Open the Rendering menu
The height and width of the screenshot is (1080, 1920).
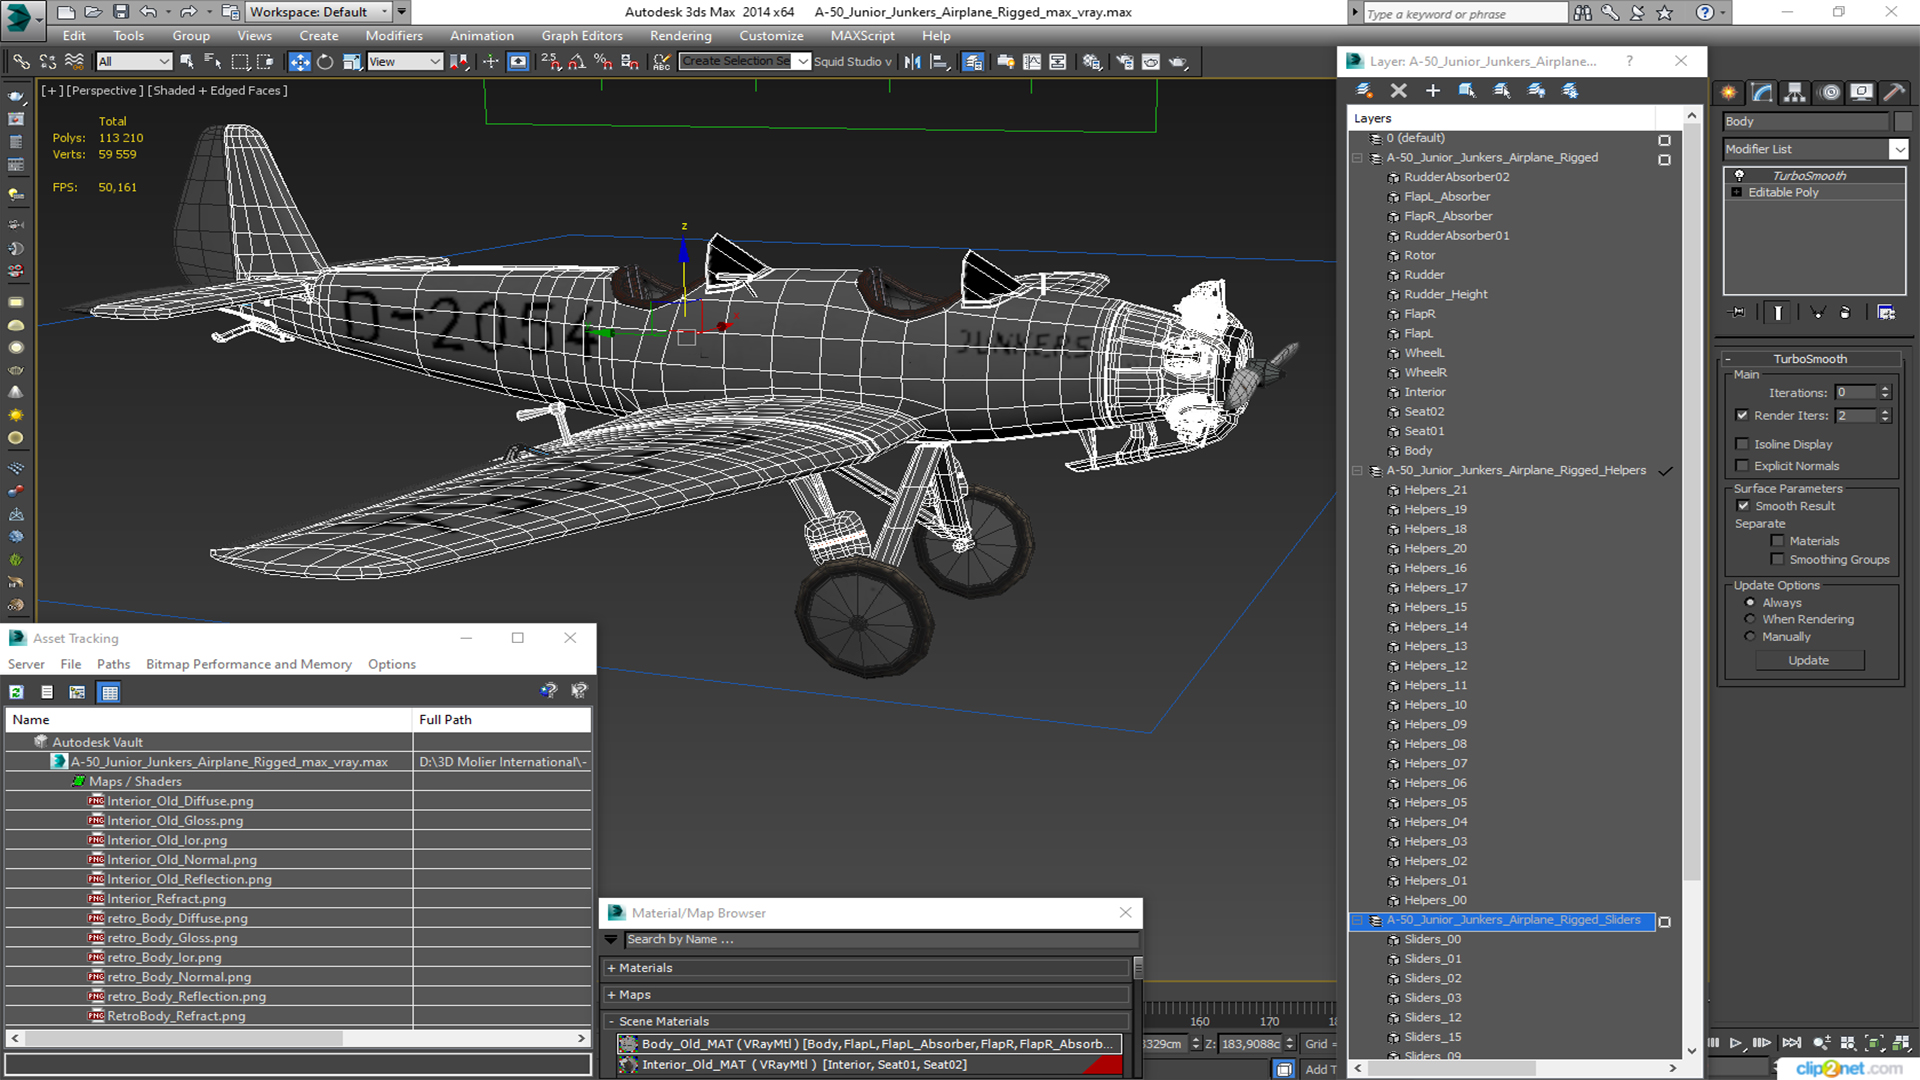[x=680, y=36]
